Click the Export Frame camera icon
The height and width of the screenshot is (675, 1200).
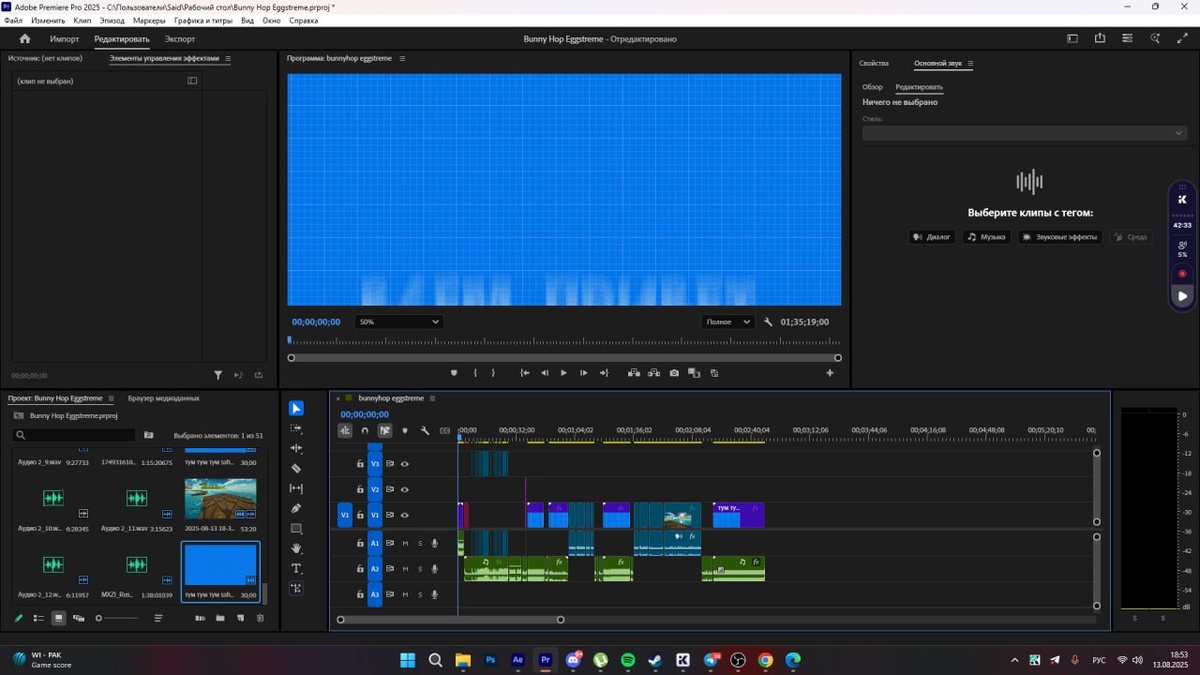674,373
